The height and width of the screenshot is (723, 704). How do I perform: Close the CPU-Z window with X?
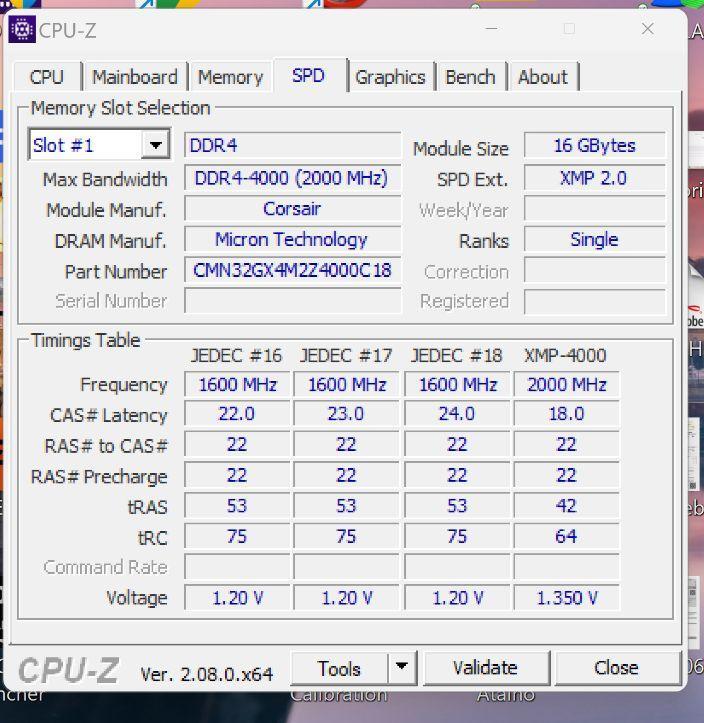click(x=648, y=29)
